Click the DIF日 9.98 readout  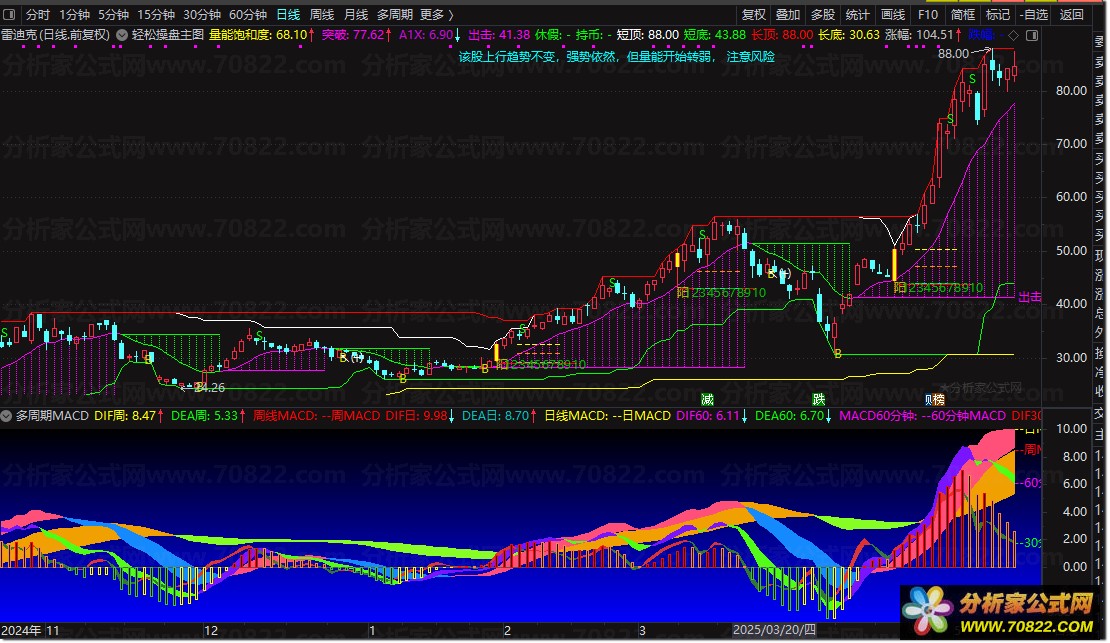(422, 416)
